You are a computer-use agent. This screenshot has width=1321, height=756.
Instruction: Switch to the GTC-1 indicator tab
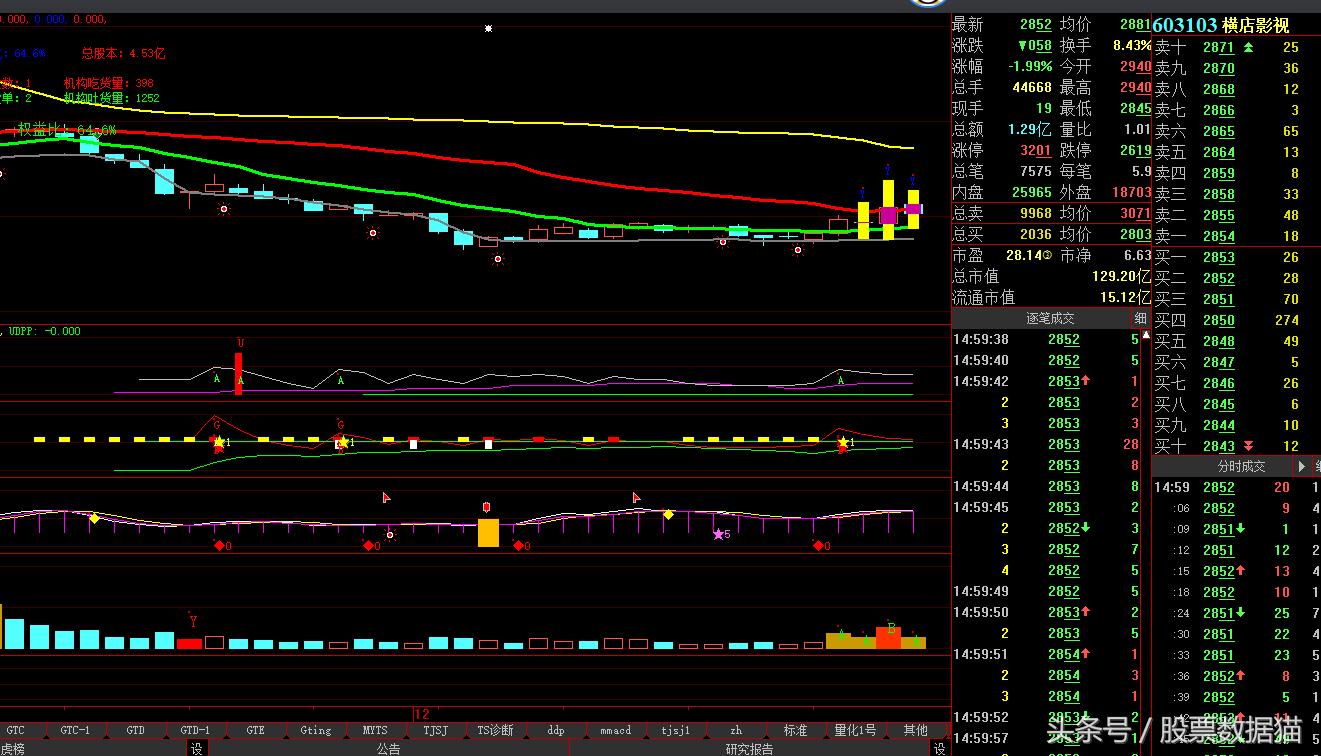click(75, 730)
